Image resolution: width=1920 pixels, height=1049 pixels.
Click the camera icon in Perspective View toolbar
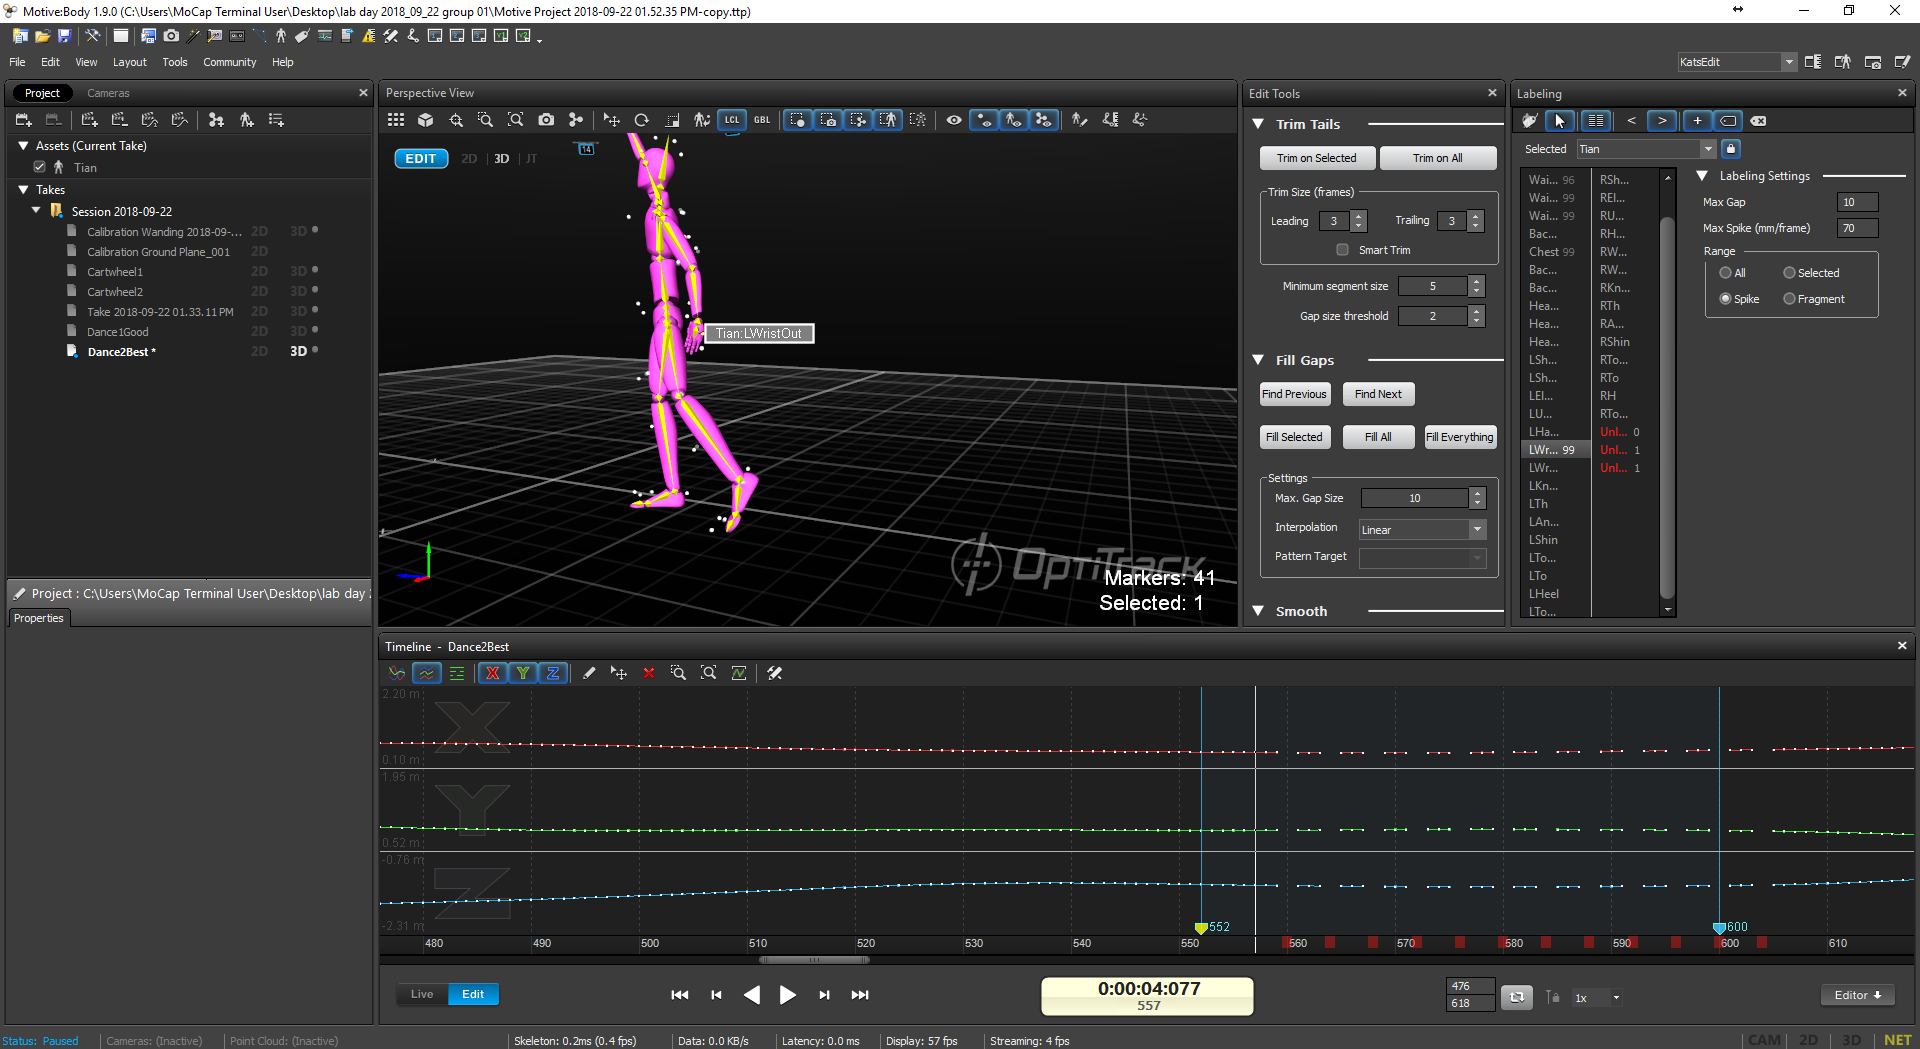[x=546, y=120]
